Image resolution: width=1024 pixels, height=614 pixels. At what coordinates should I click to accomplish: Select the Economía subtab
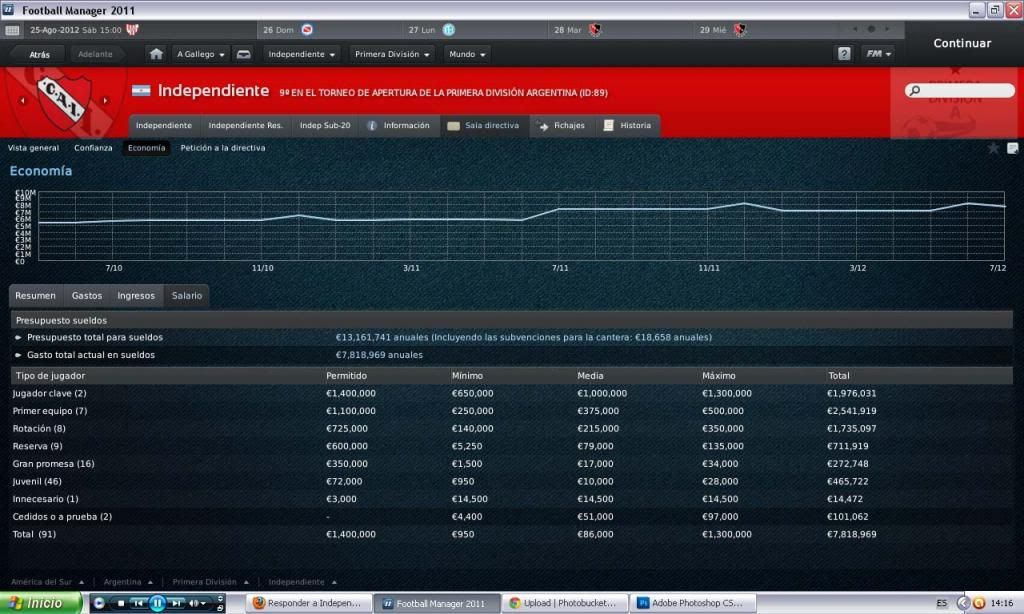(146, 148)
